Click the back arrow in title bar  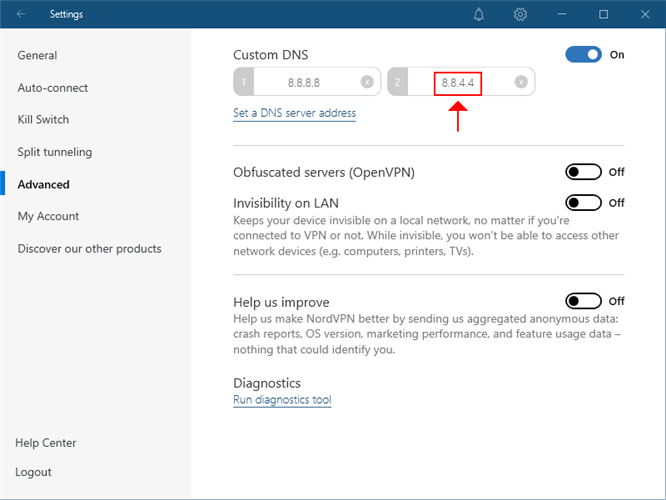click(x=22, y=15)
